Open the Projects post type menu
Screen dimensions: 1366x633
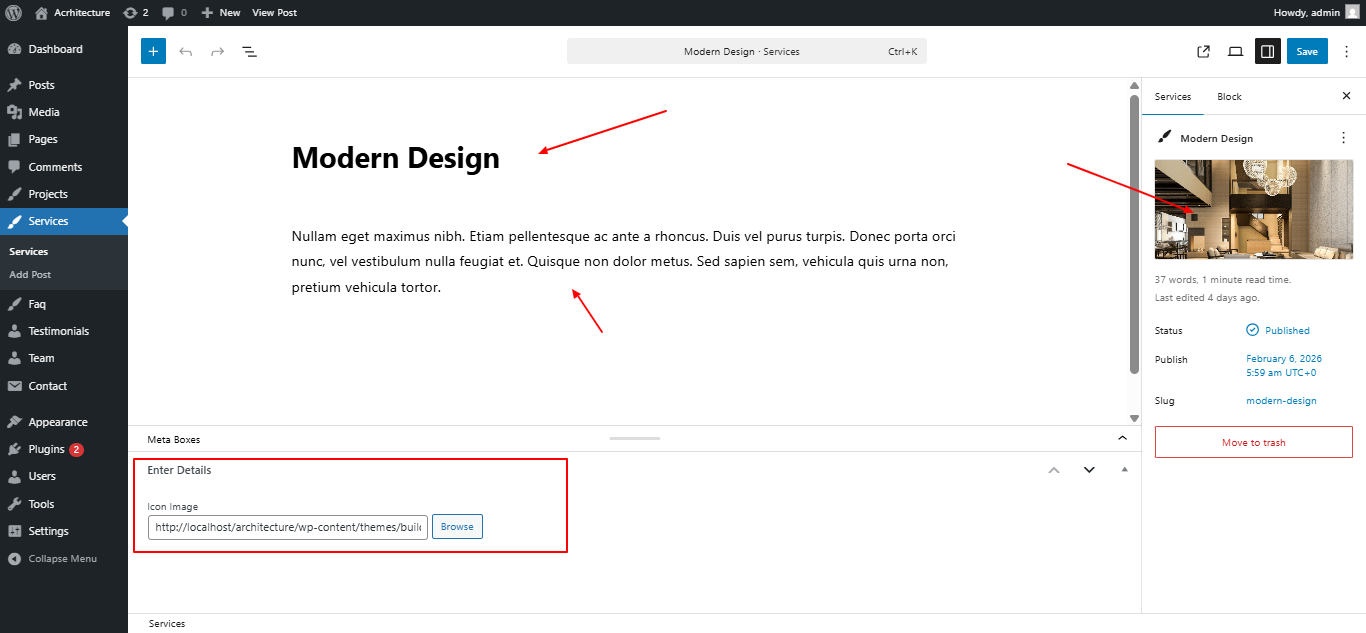pyautogui.click(x=64, y=194)
